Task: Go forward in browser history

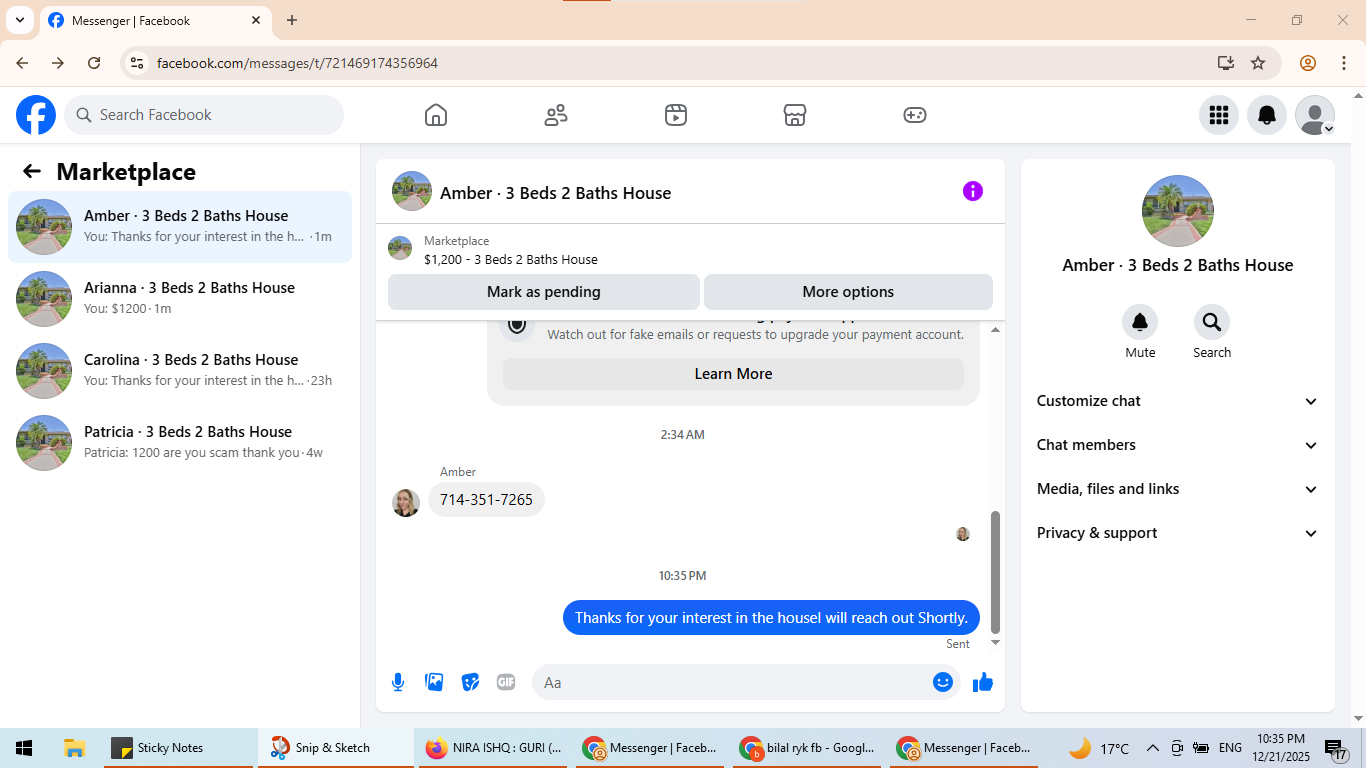Action: [x=58, y=63]
